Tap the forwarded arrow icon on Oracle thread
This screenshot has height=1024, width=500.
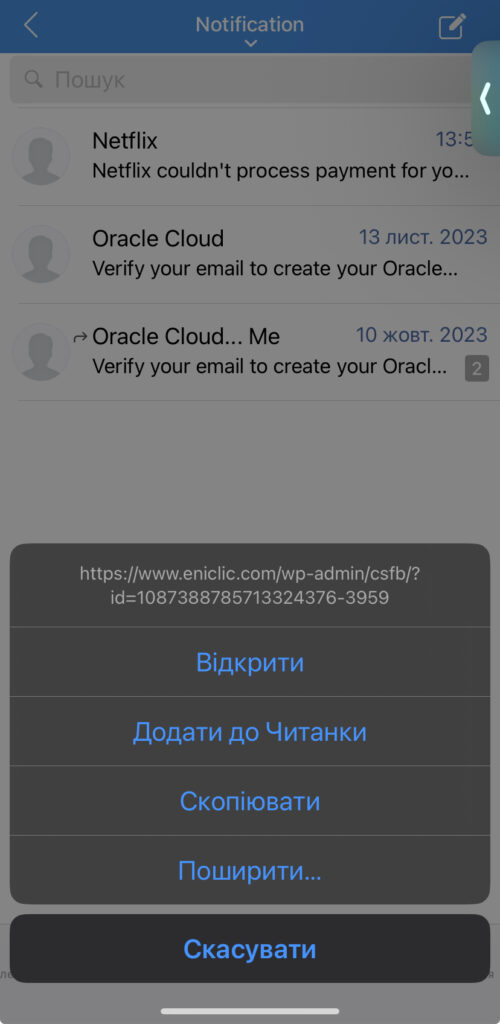[x=80, y=337]
